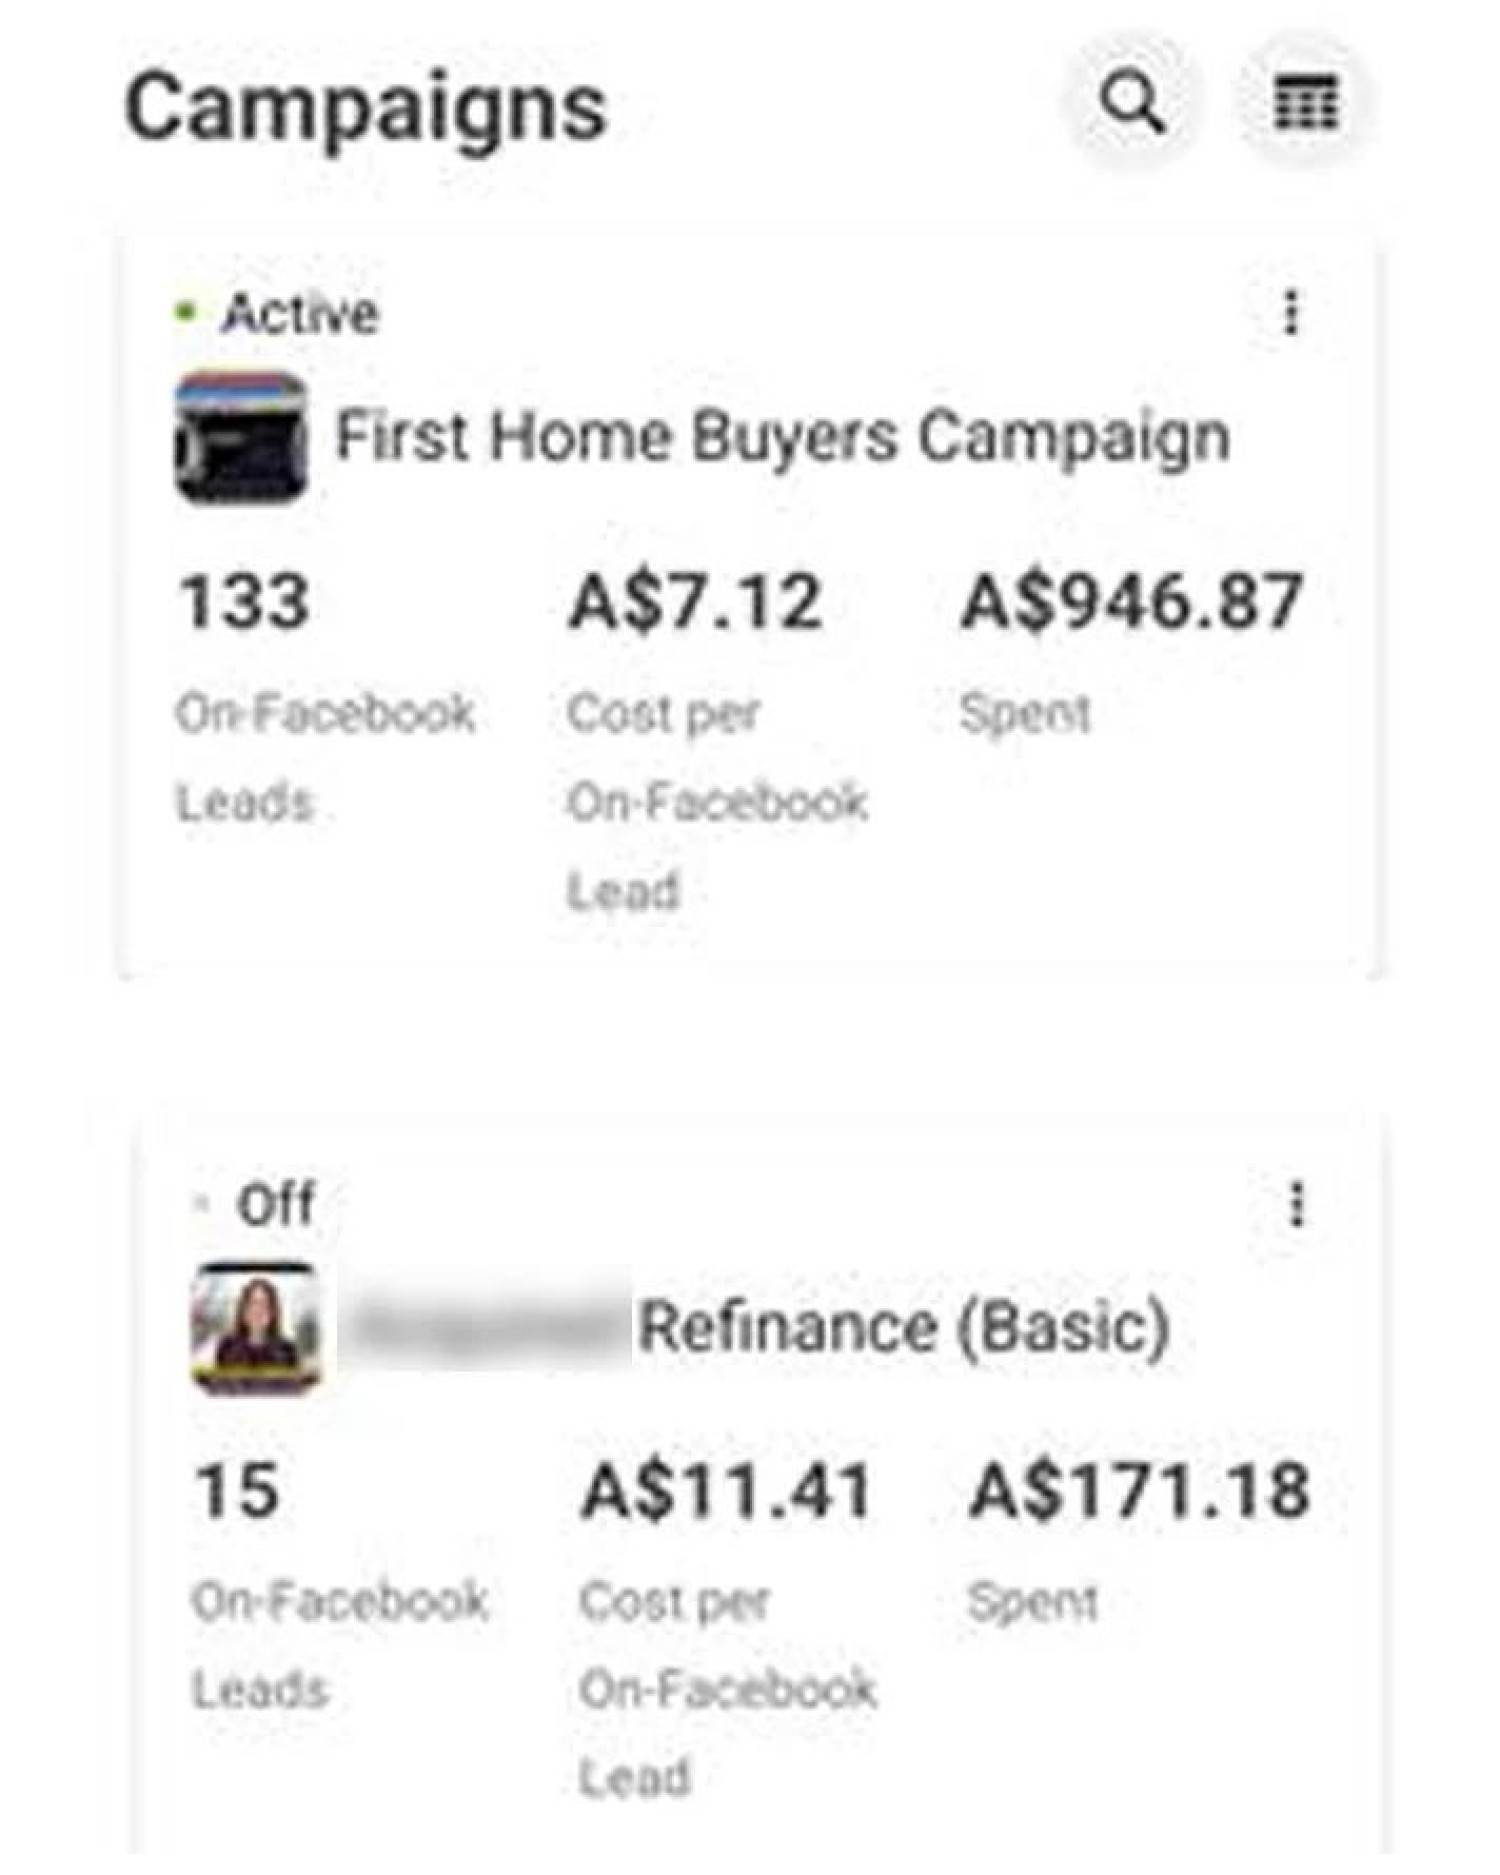Select the 133 On-Facebook Leads figure
Image resolution: width=1500 pixels, height=1875 pixels.
[x=244, y=602]
